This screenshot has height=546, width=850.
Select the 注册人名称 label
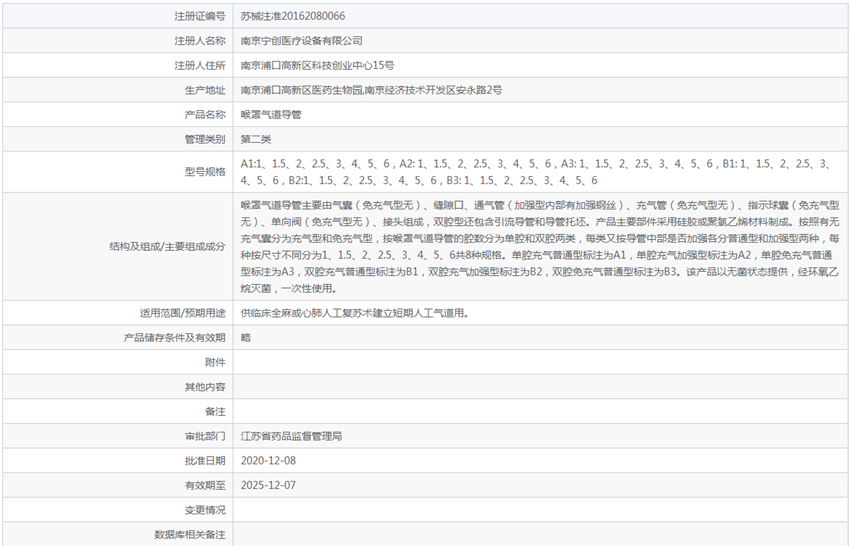click(199, 41)
